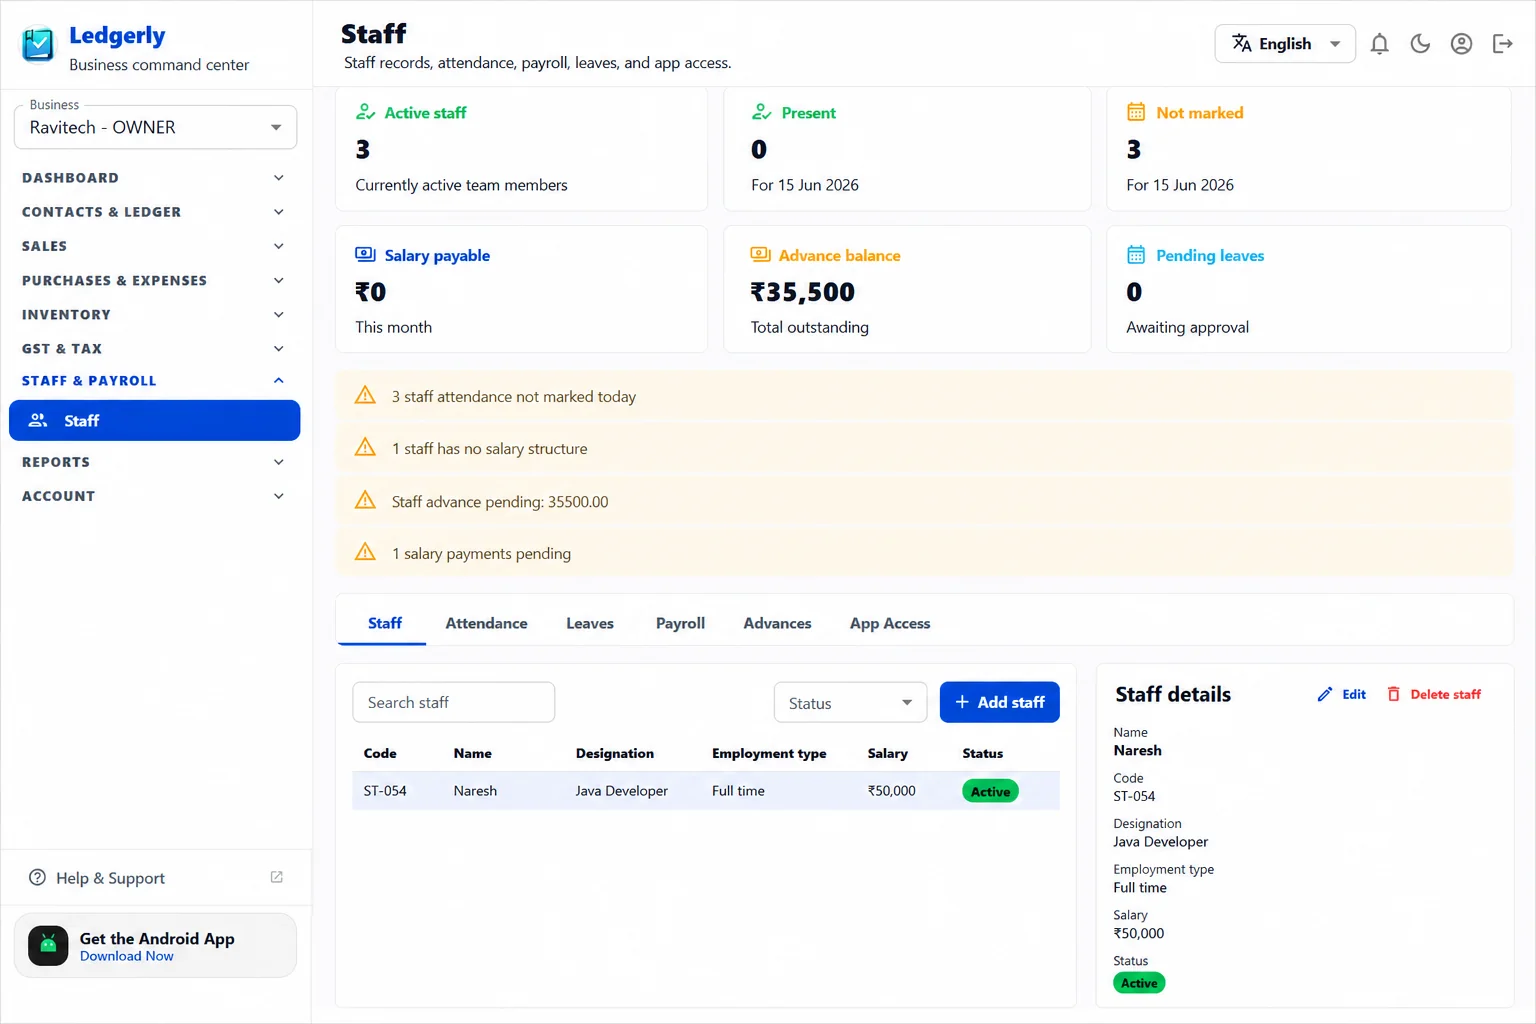Click the Advance balance icon
The height and width of the screenshot is (1024, 1536).
(761, 254)
